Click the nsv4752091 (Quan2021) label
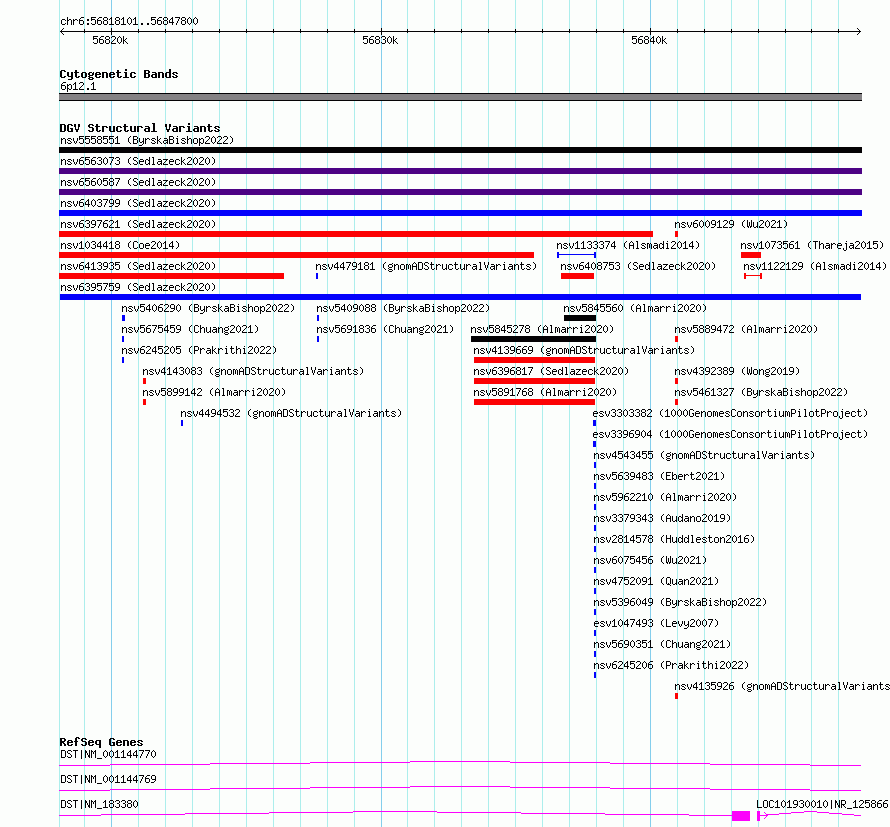Image resolution: width=890 pixels, height=827 pixels. (x=656, y=581)
